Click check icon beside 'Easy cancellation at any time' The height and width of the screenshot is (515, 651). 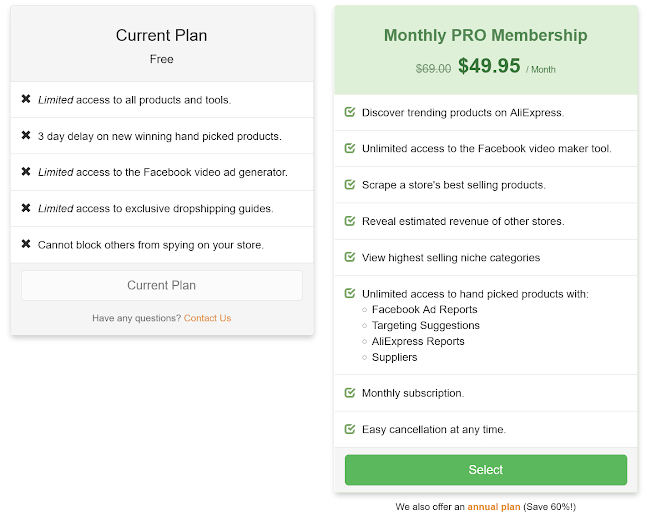(350, 429)
